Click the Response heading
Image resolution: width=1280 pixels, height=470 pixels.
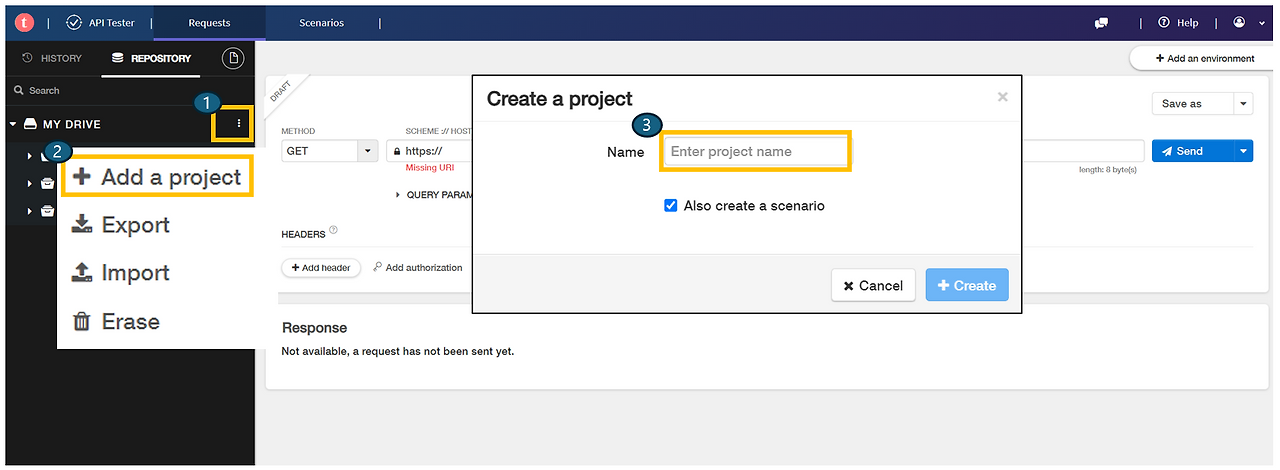314,328
